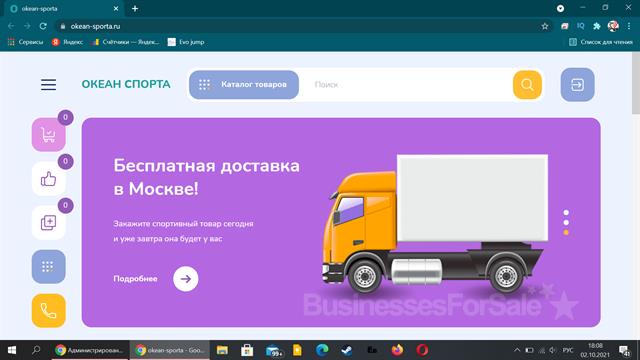Go to the ОКЕАН СПОРТА logo link
The height and width of the screenshot is (360, 640).
126,84
